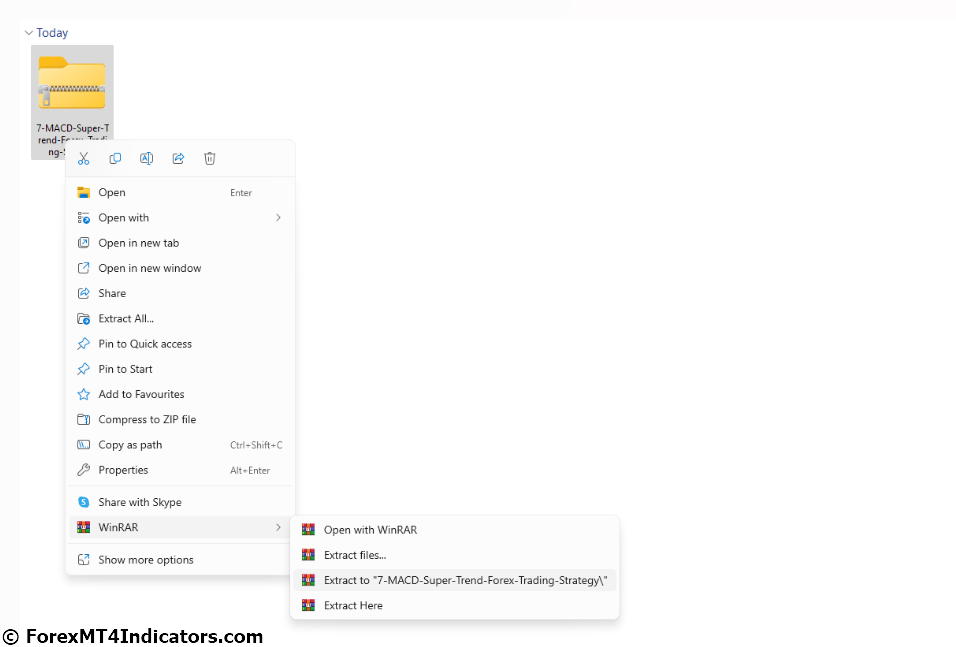Expand the Open with submenu
Image resolution: width=956 pixels, height=647 pixels.
[278, 217]
